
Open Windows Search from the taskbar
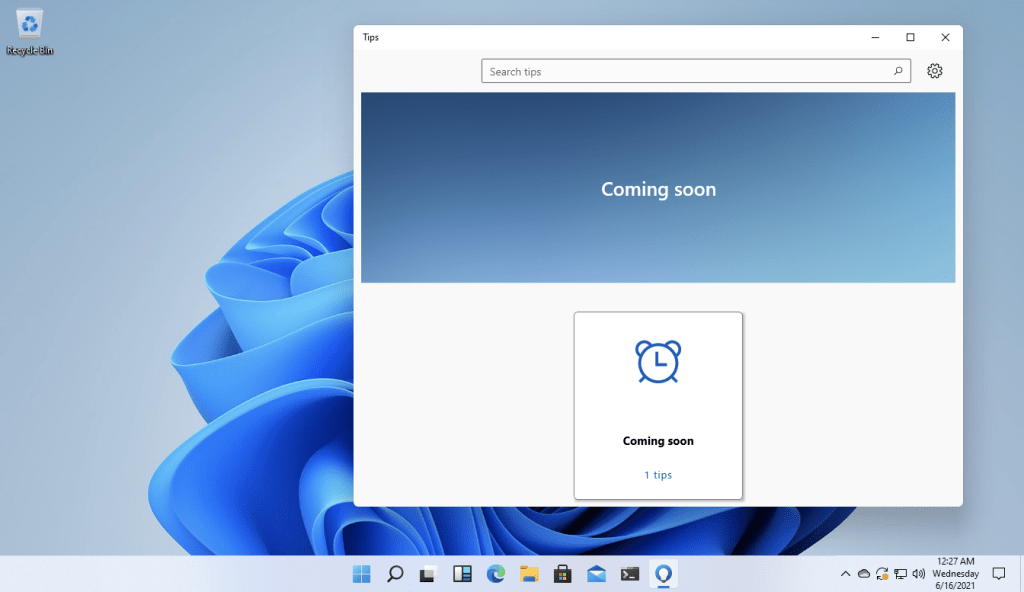point(395,573)
